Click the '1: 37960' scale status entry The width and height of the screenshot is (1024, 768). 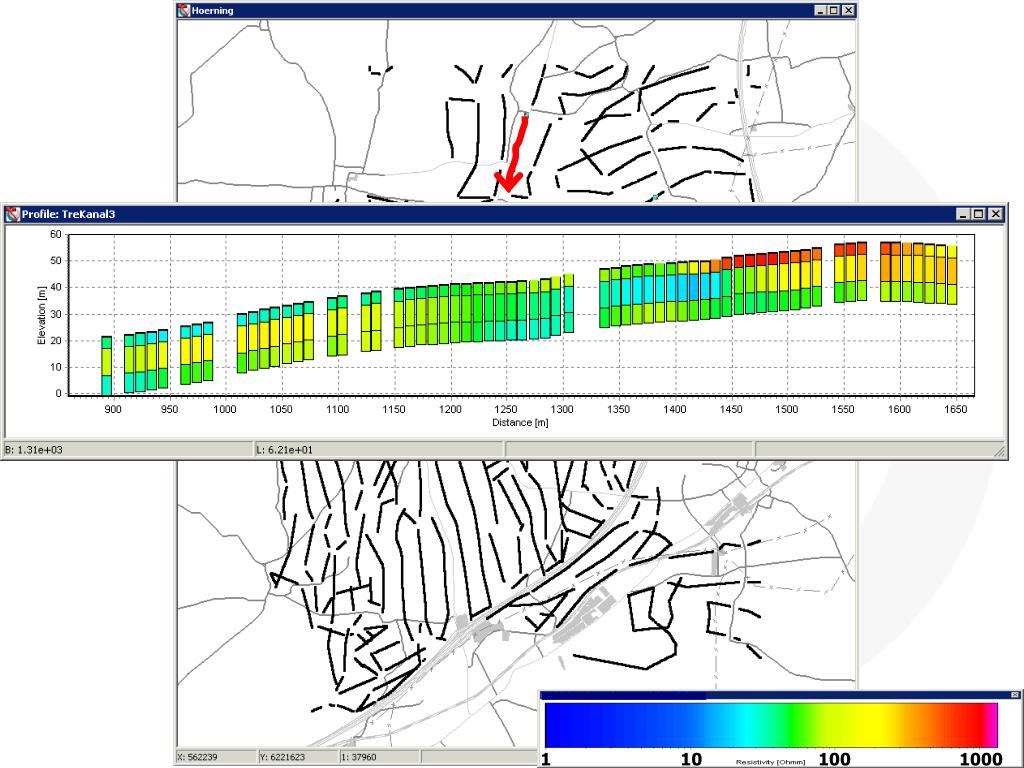click(x=379, y=757)
